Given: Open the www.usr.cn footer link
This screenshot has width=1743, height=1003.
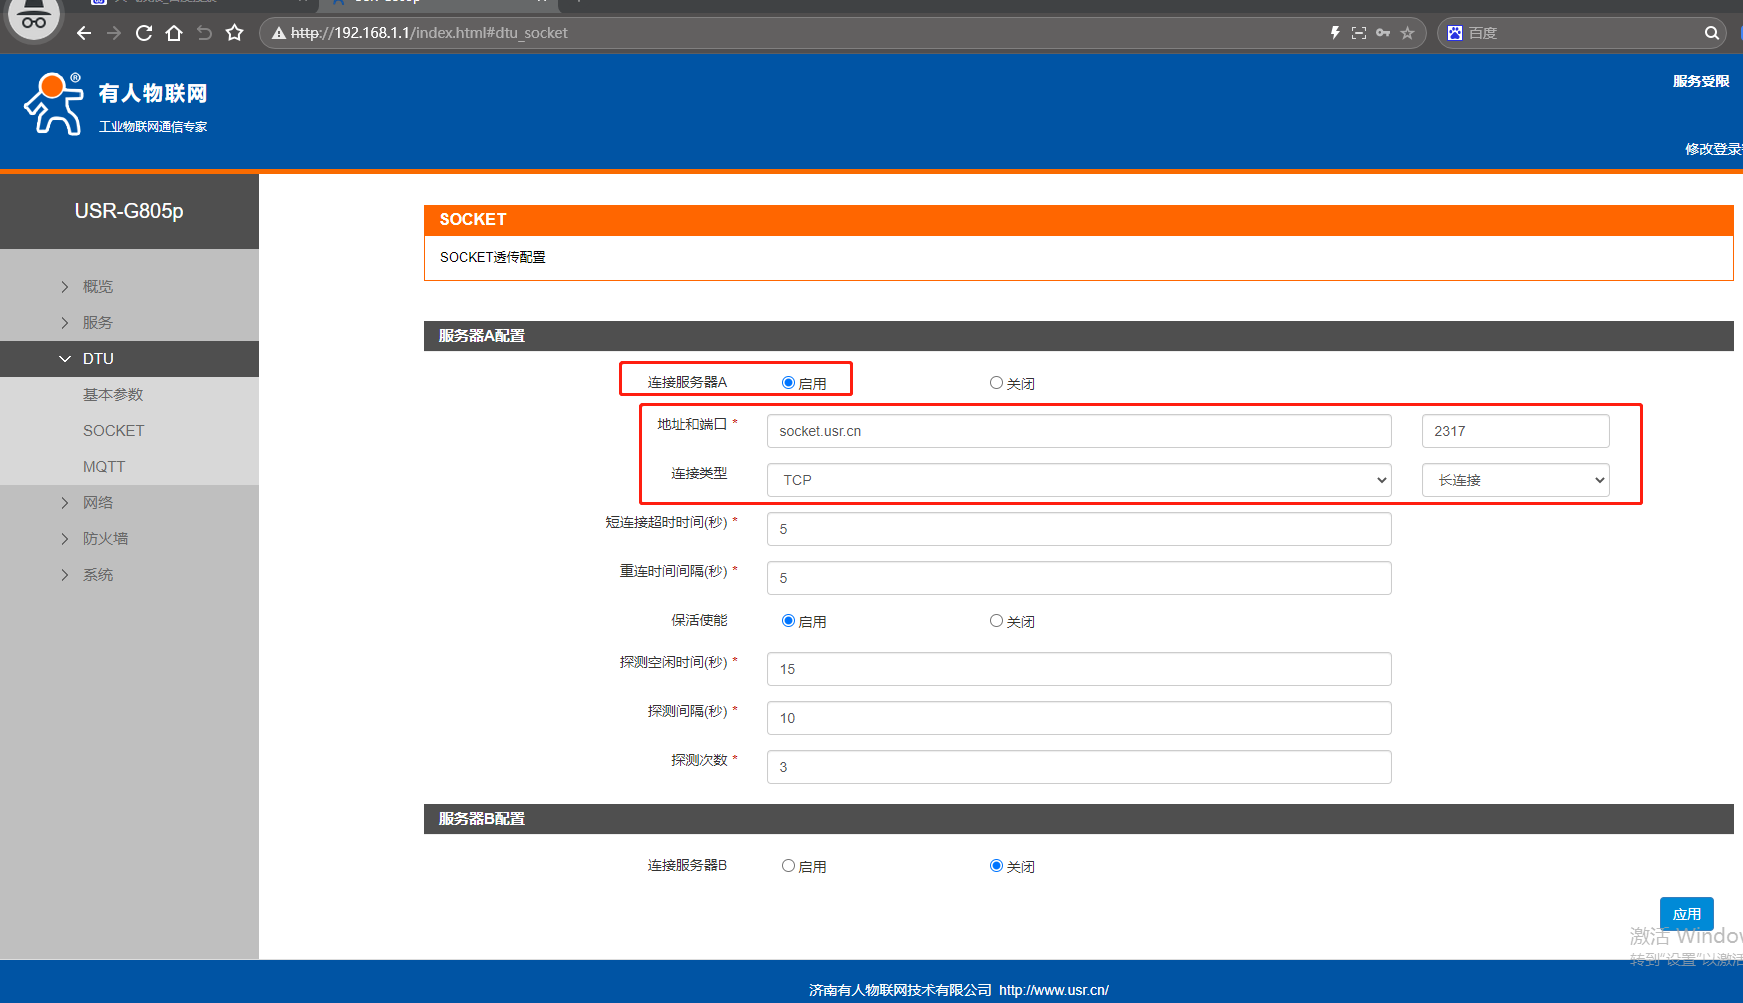Looking at the screenshot, I should click(1053, 990).
